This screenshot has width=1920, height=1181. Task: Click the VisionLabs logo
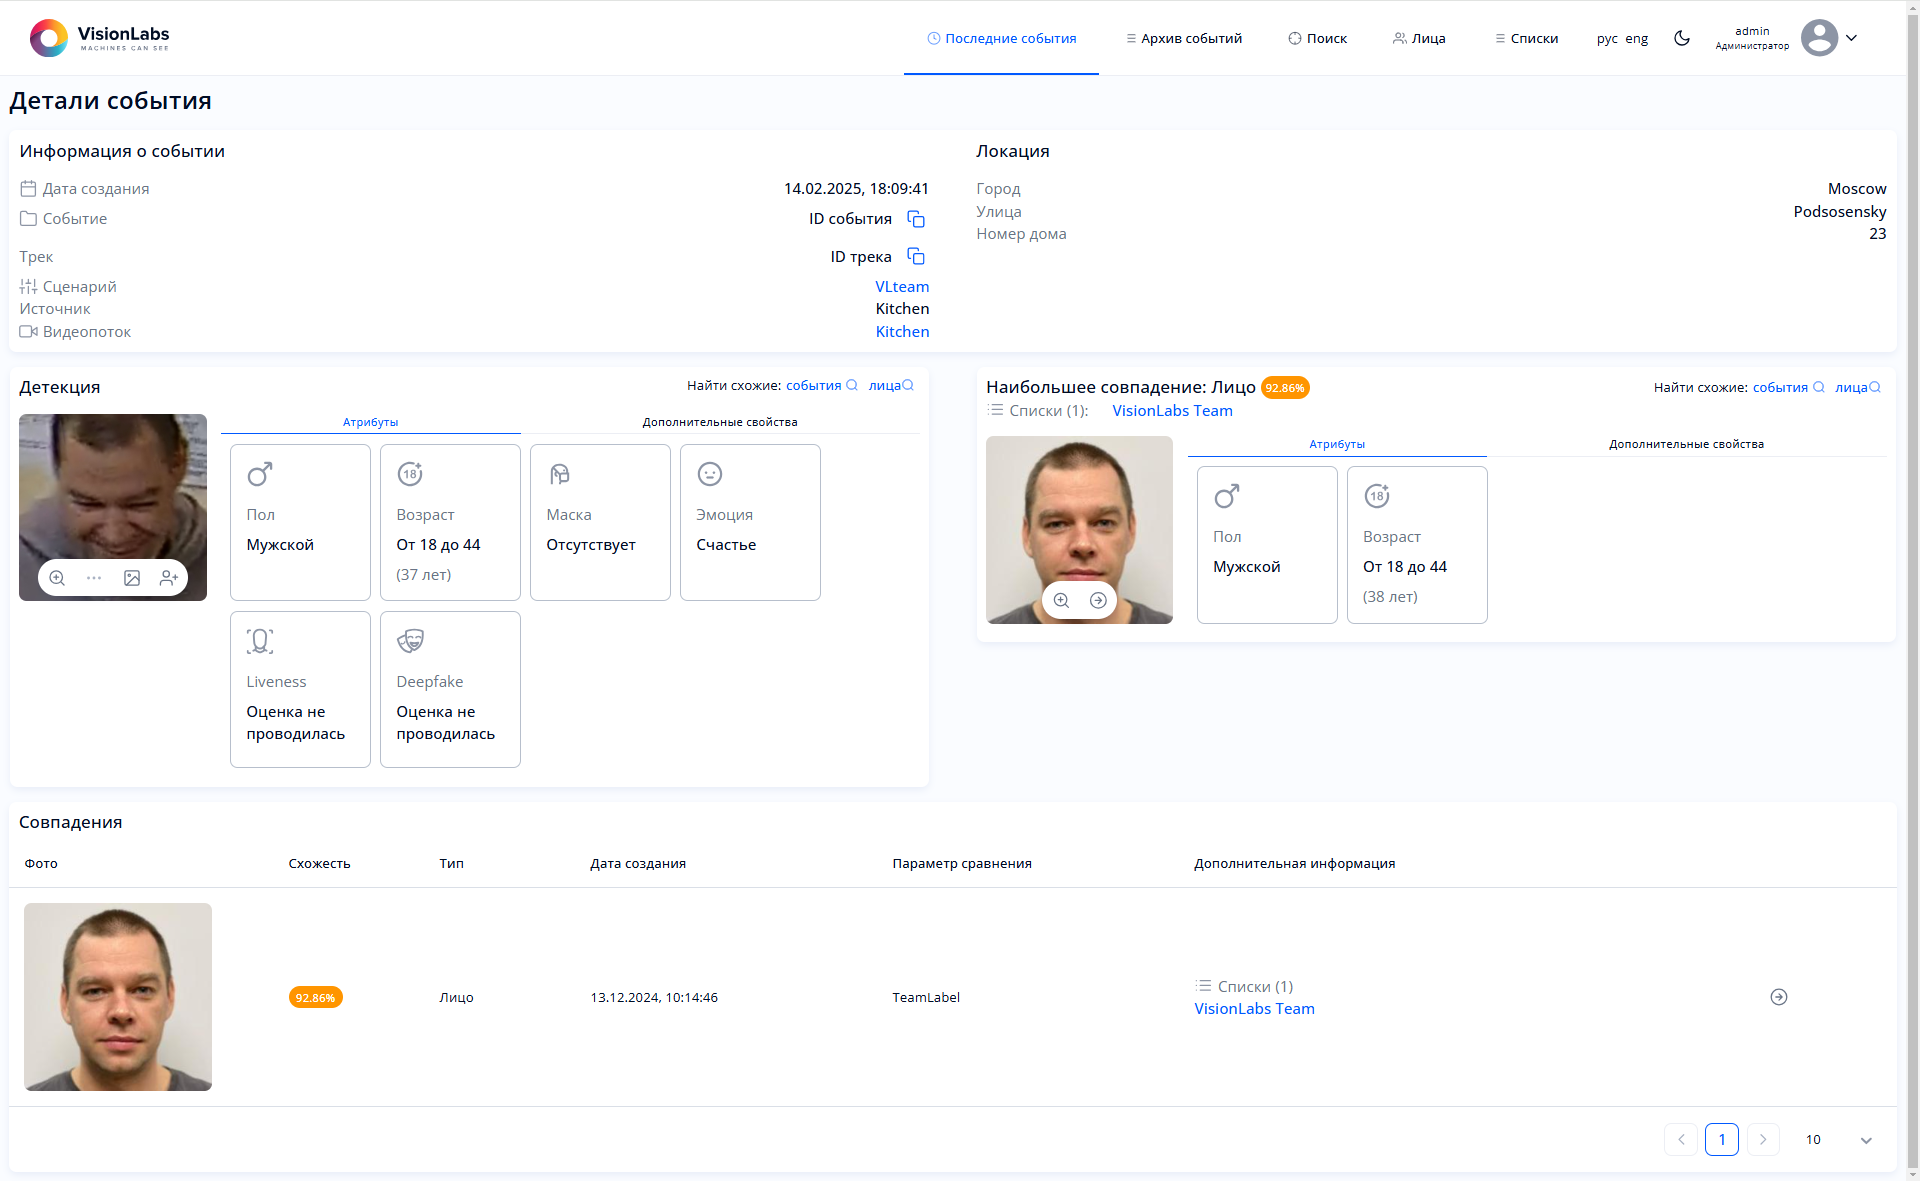pyautogui.click(x=99, y=38)
